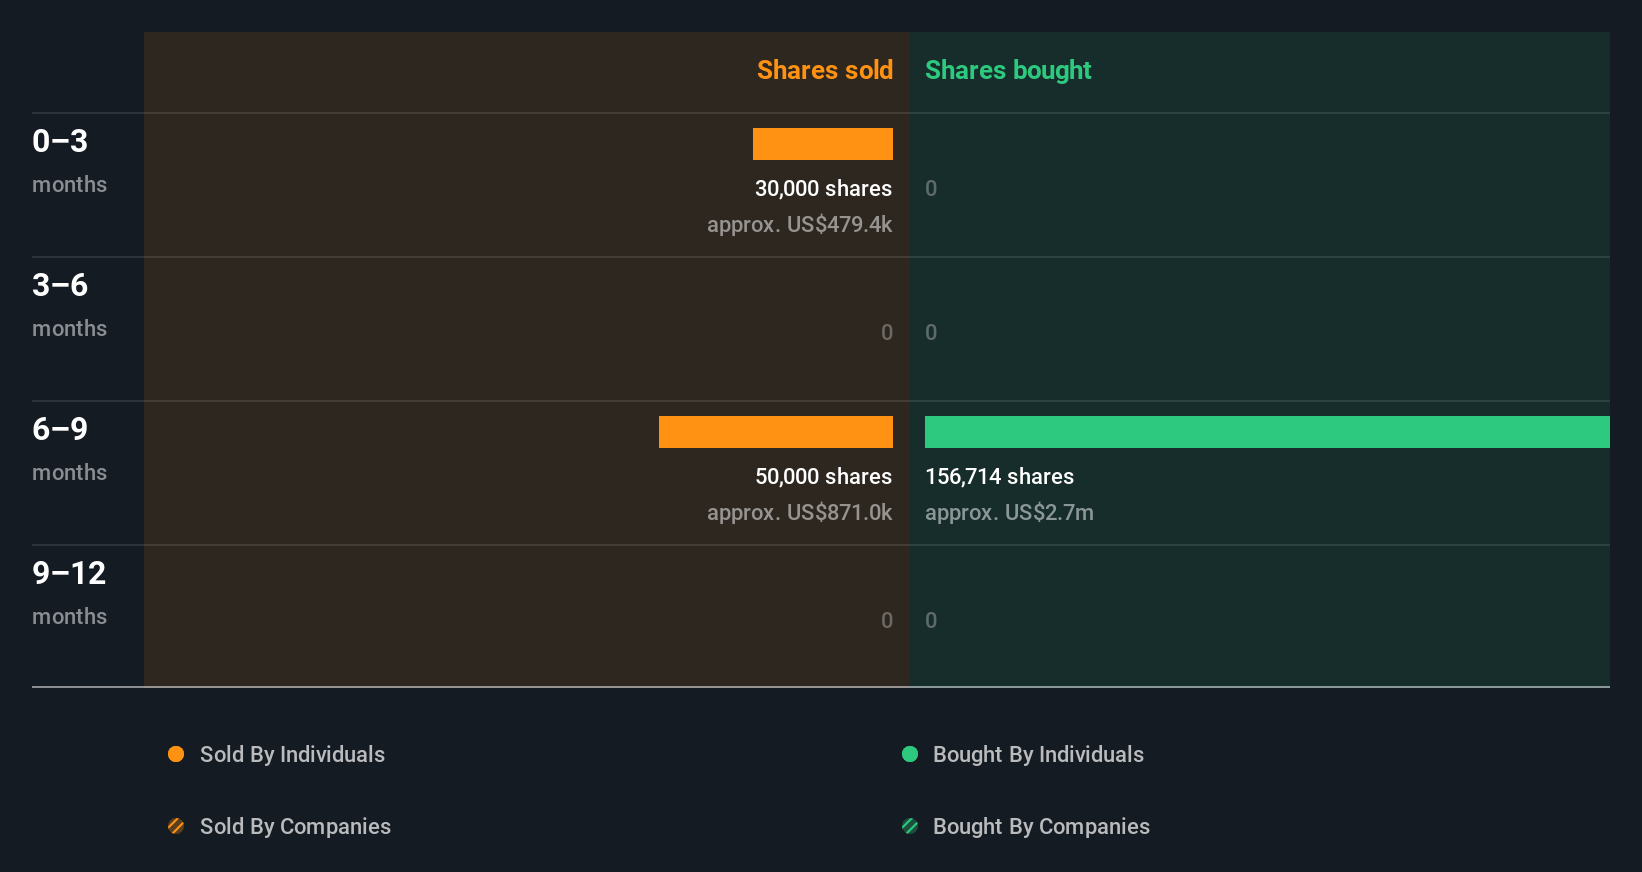This screenshot has height=872, width=1642.
Task: Select the orange 30,000 shares sold bar
Action: [823, 144]
